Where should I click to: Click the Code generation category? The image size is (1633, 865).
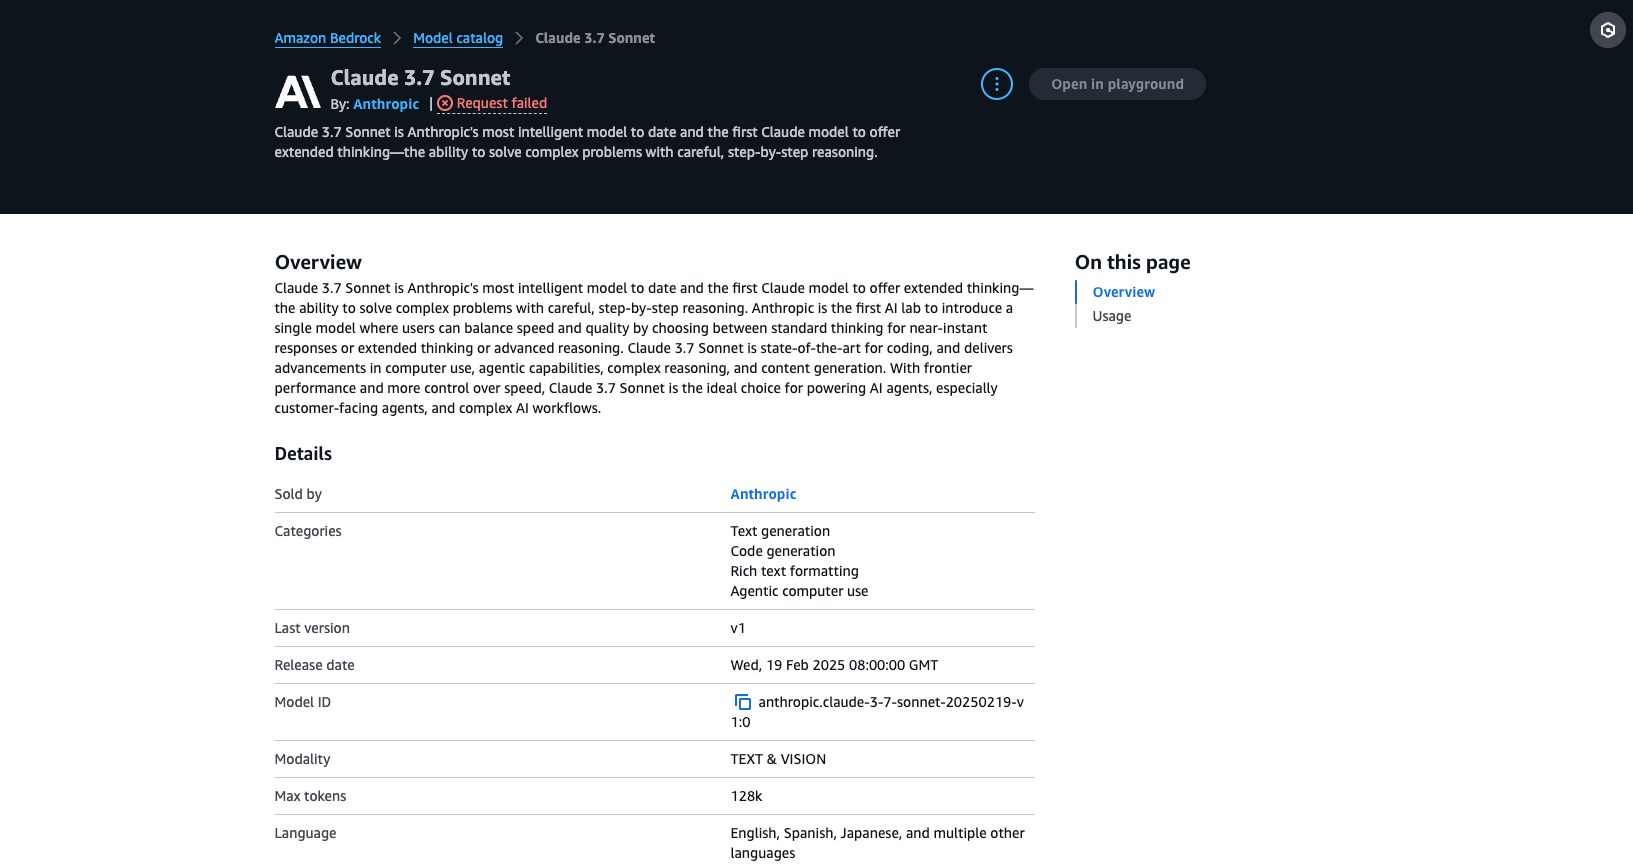coord(782,551)
